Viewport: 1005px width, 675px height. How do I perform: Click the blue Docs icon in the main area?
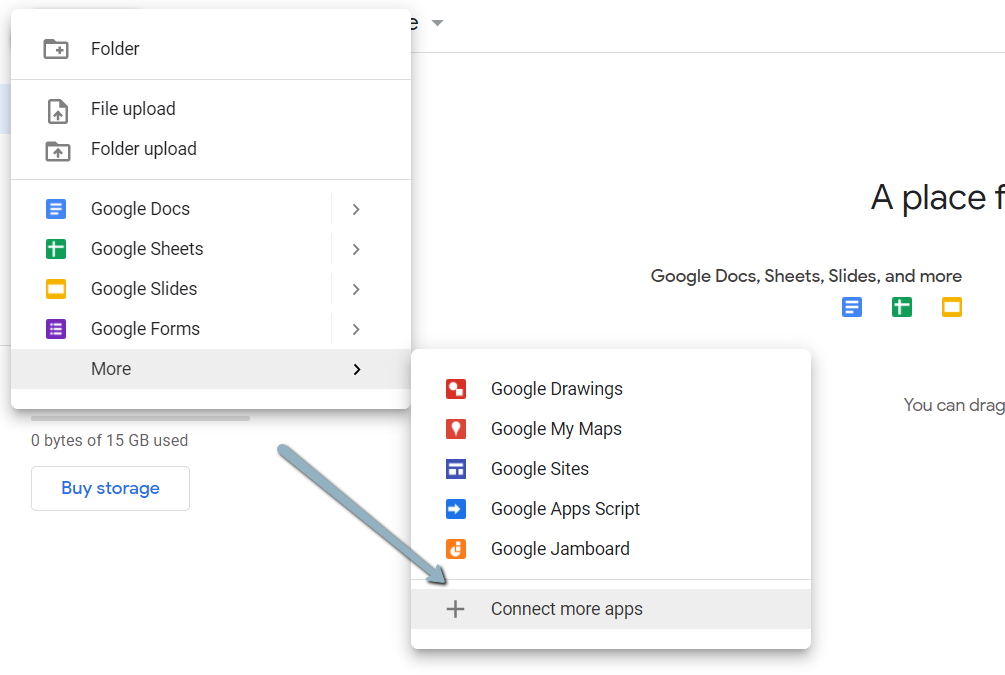(852, 307)
